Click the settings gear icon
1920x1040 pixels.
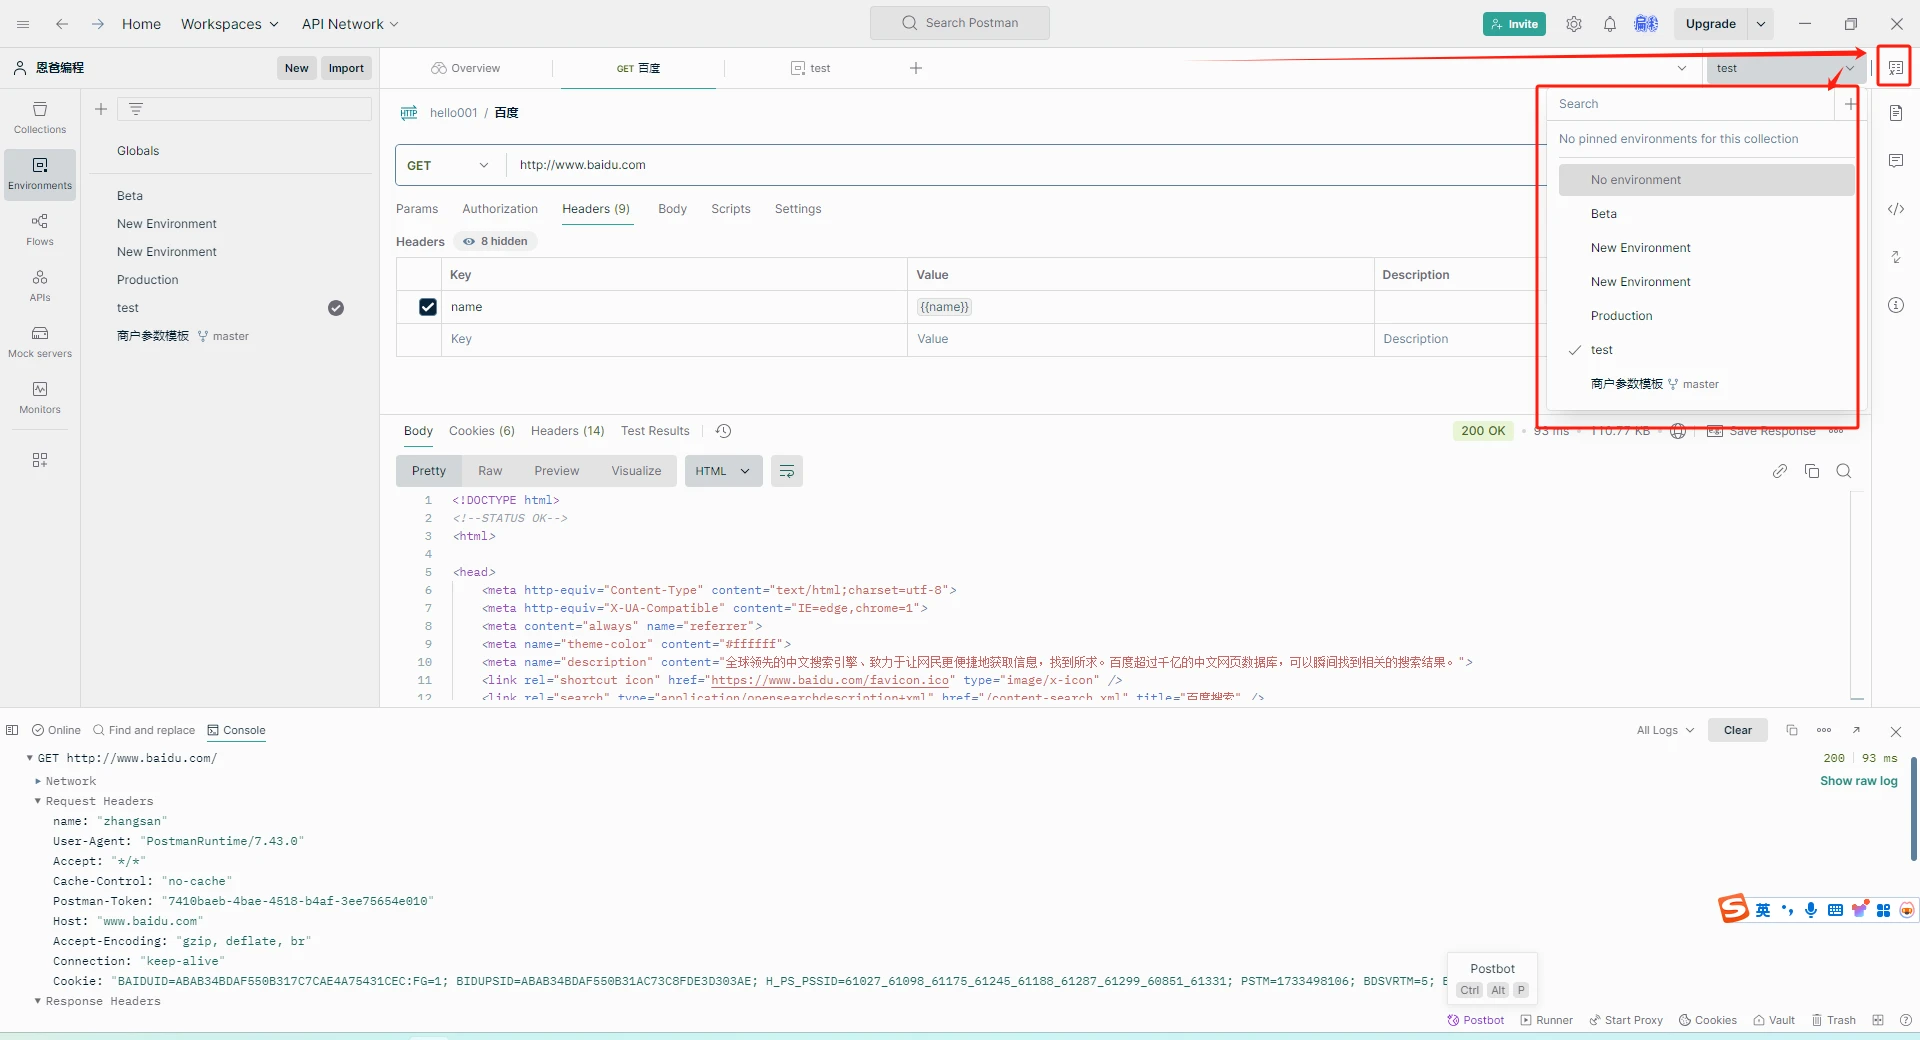tap(1574, 24)
